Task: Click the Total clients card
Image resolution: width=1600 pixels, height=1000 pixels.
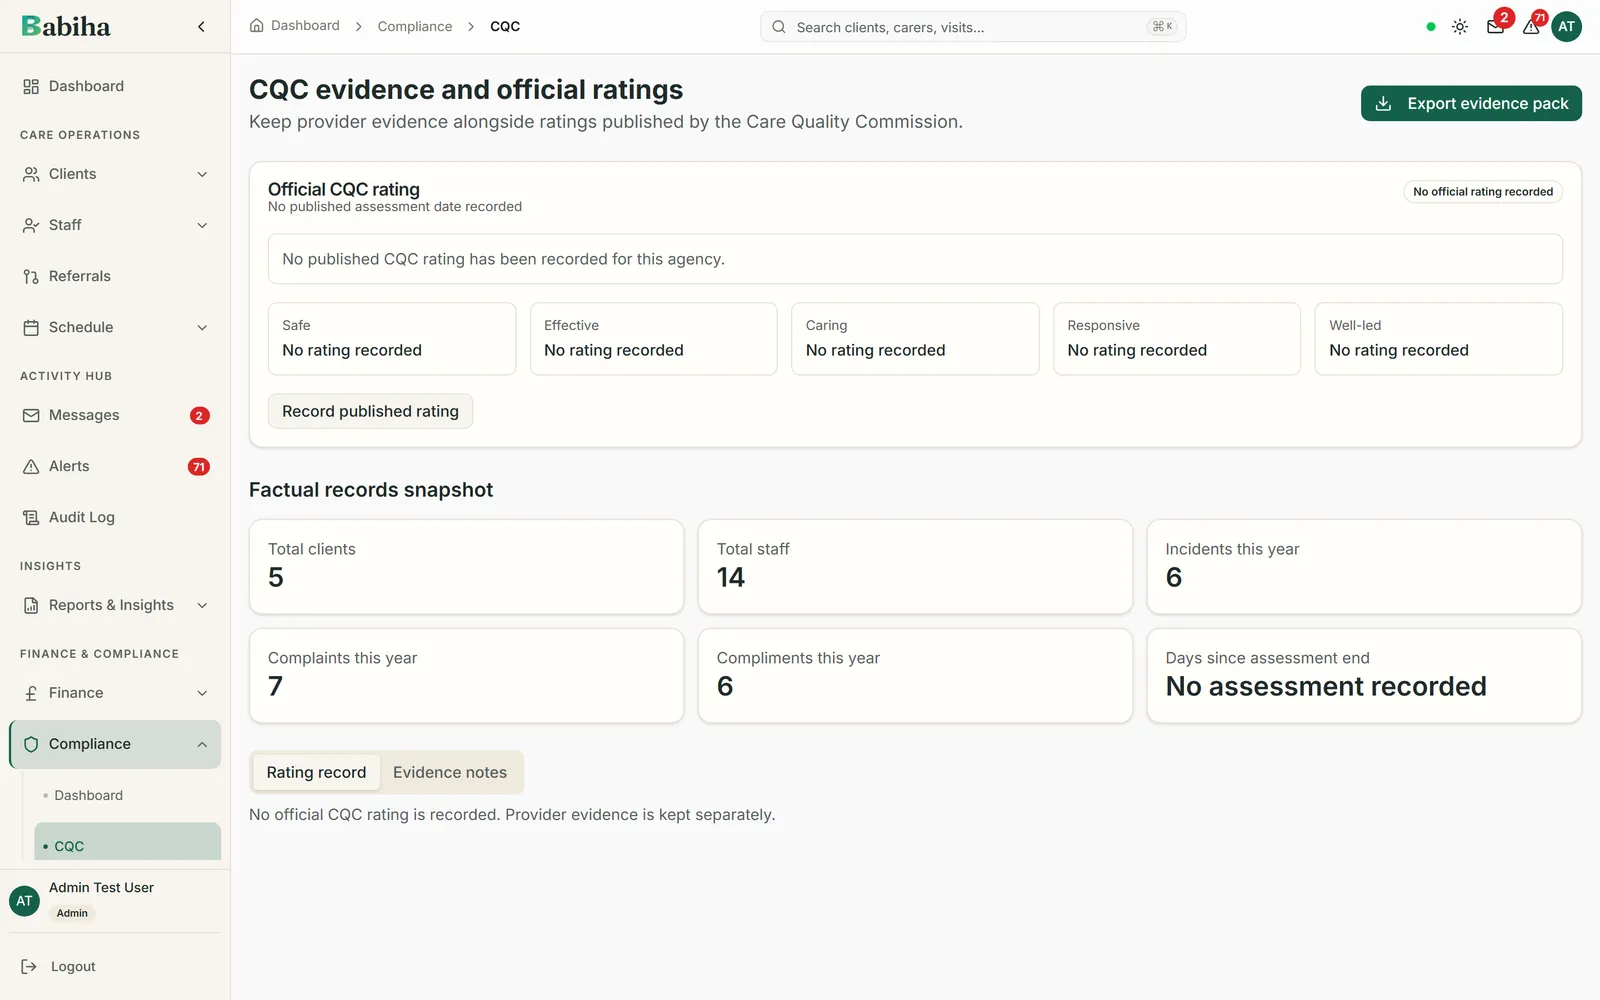Action: coord(466,566)
